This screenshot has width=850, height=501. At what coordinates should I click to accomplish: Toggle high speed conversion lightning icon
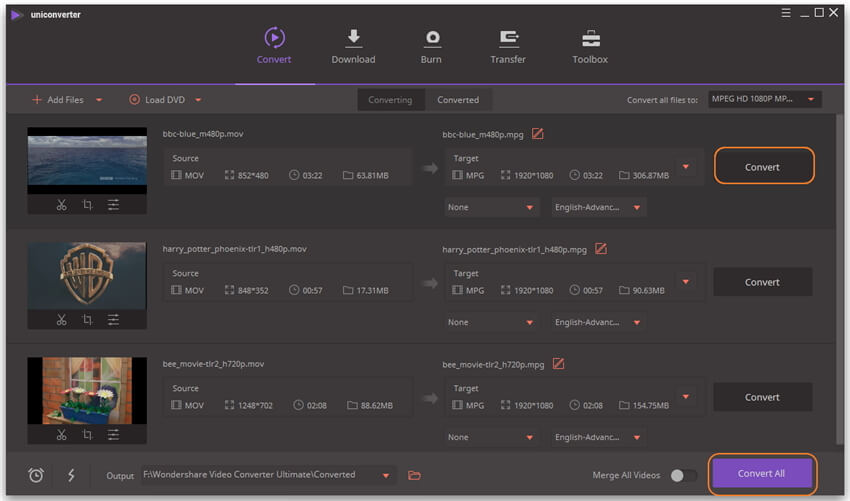tap(71, 475)
